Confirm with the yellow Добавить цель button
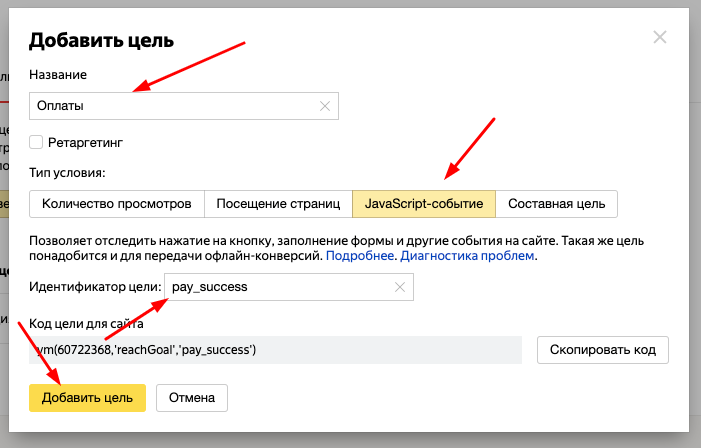Viewport: 701px width, 448px height. (x=88, y=397)
